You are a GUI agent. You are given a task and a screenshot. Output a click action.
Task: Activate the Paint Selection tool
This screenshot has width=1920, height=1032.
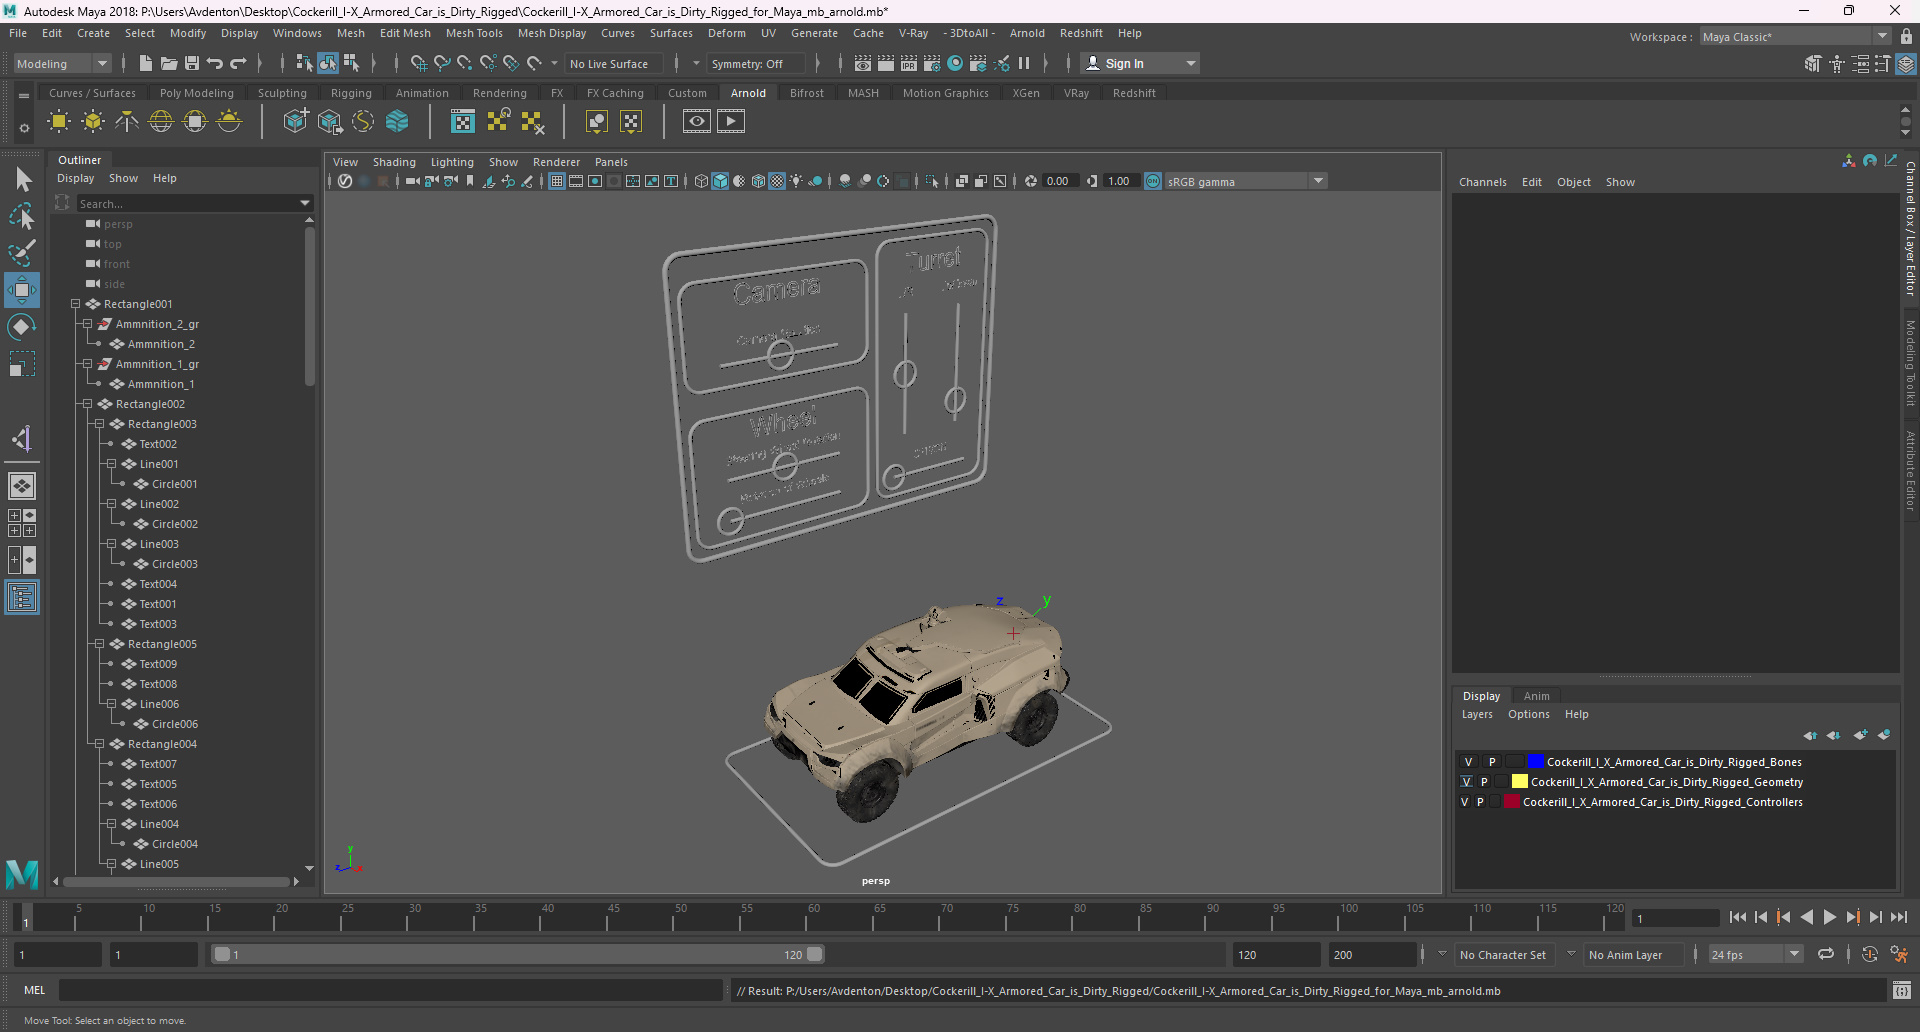[x=22, y=253]
